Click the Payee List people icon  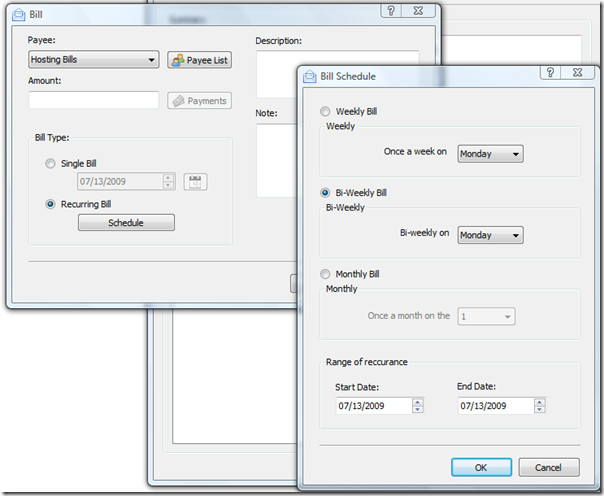click(x=178, y=60)
